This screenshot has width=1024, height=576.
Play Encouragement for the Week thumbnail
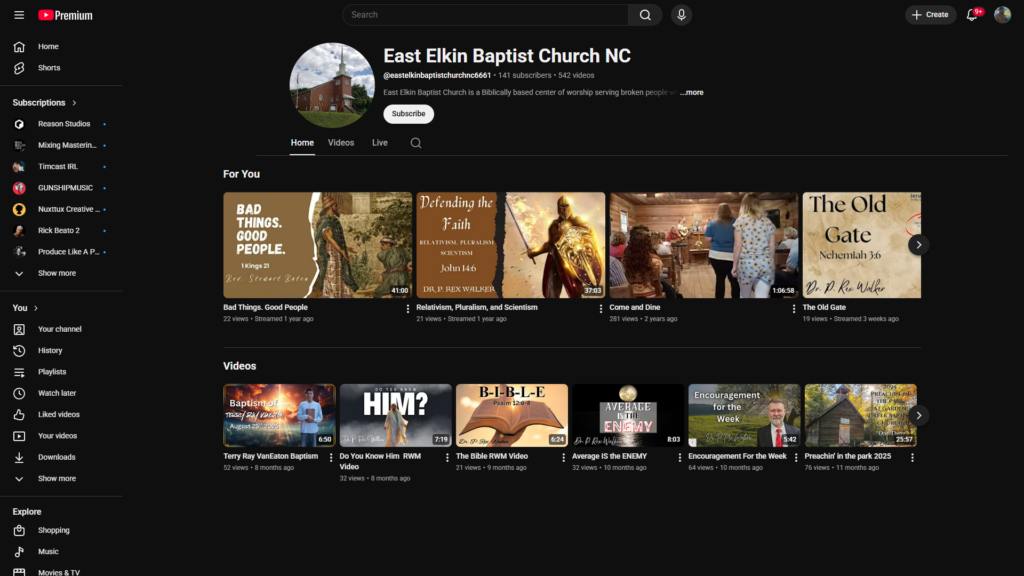[x=744, y=415]
